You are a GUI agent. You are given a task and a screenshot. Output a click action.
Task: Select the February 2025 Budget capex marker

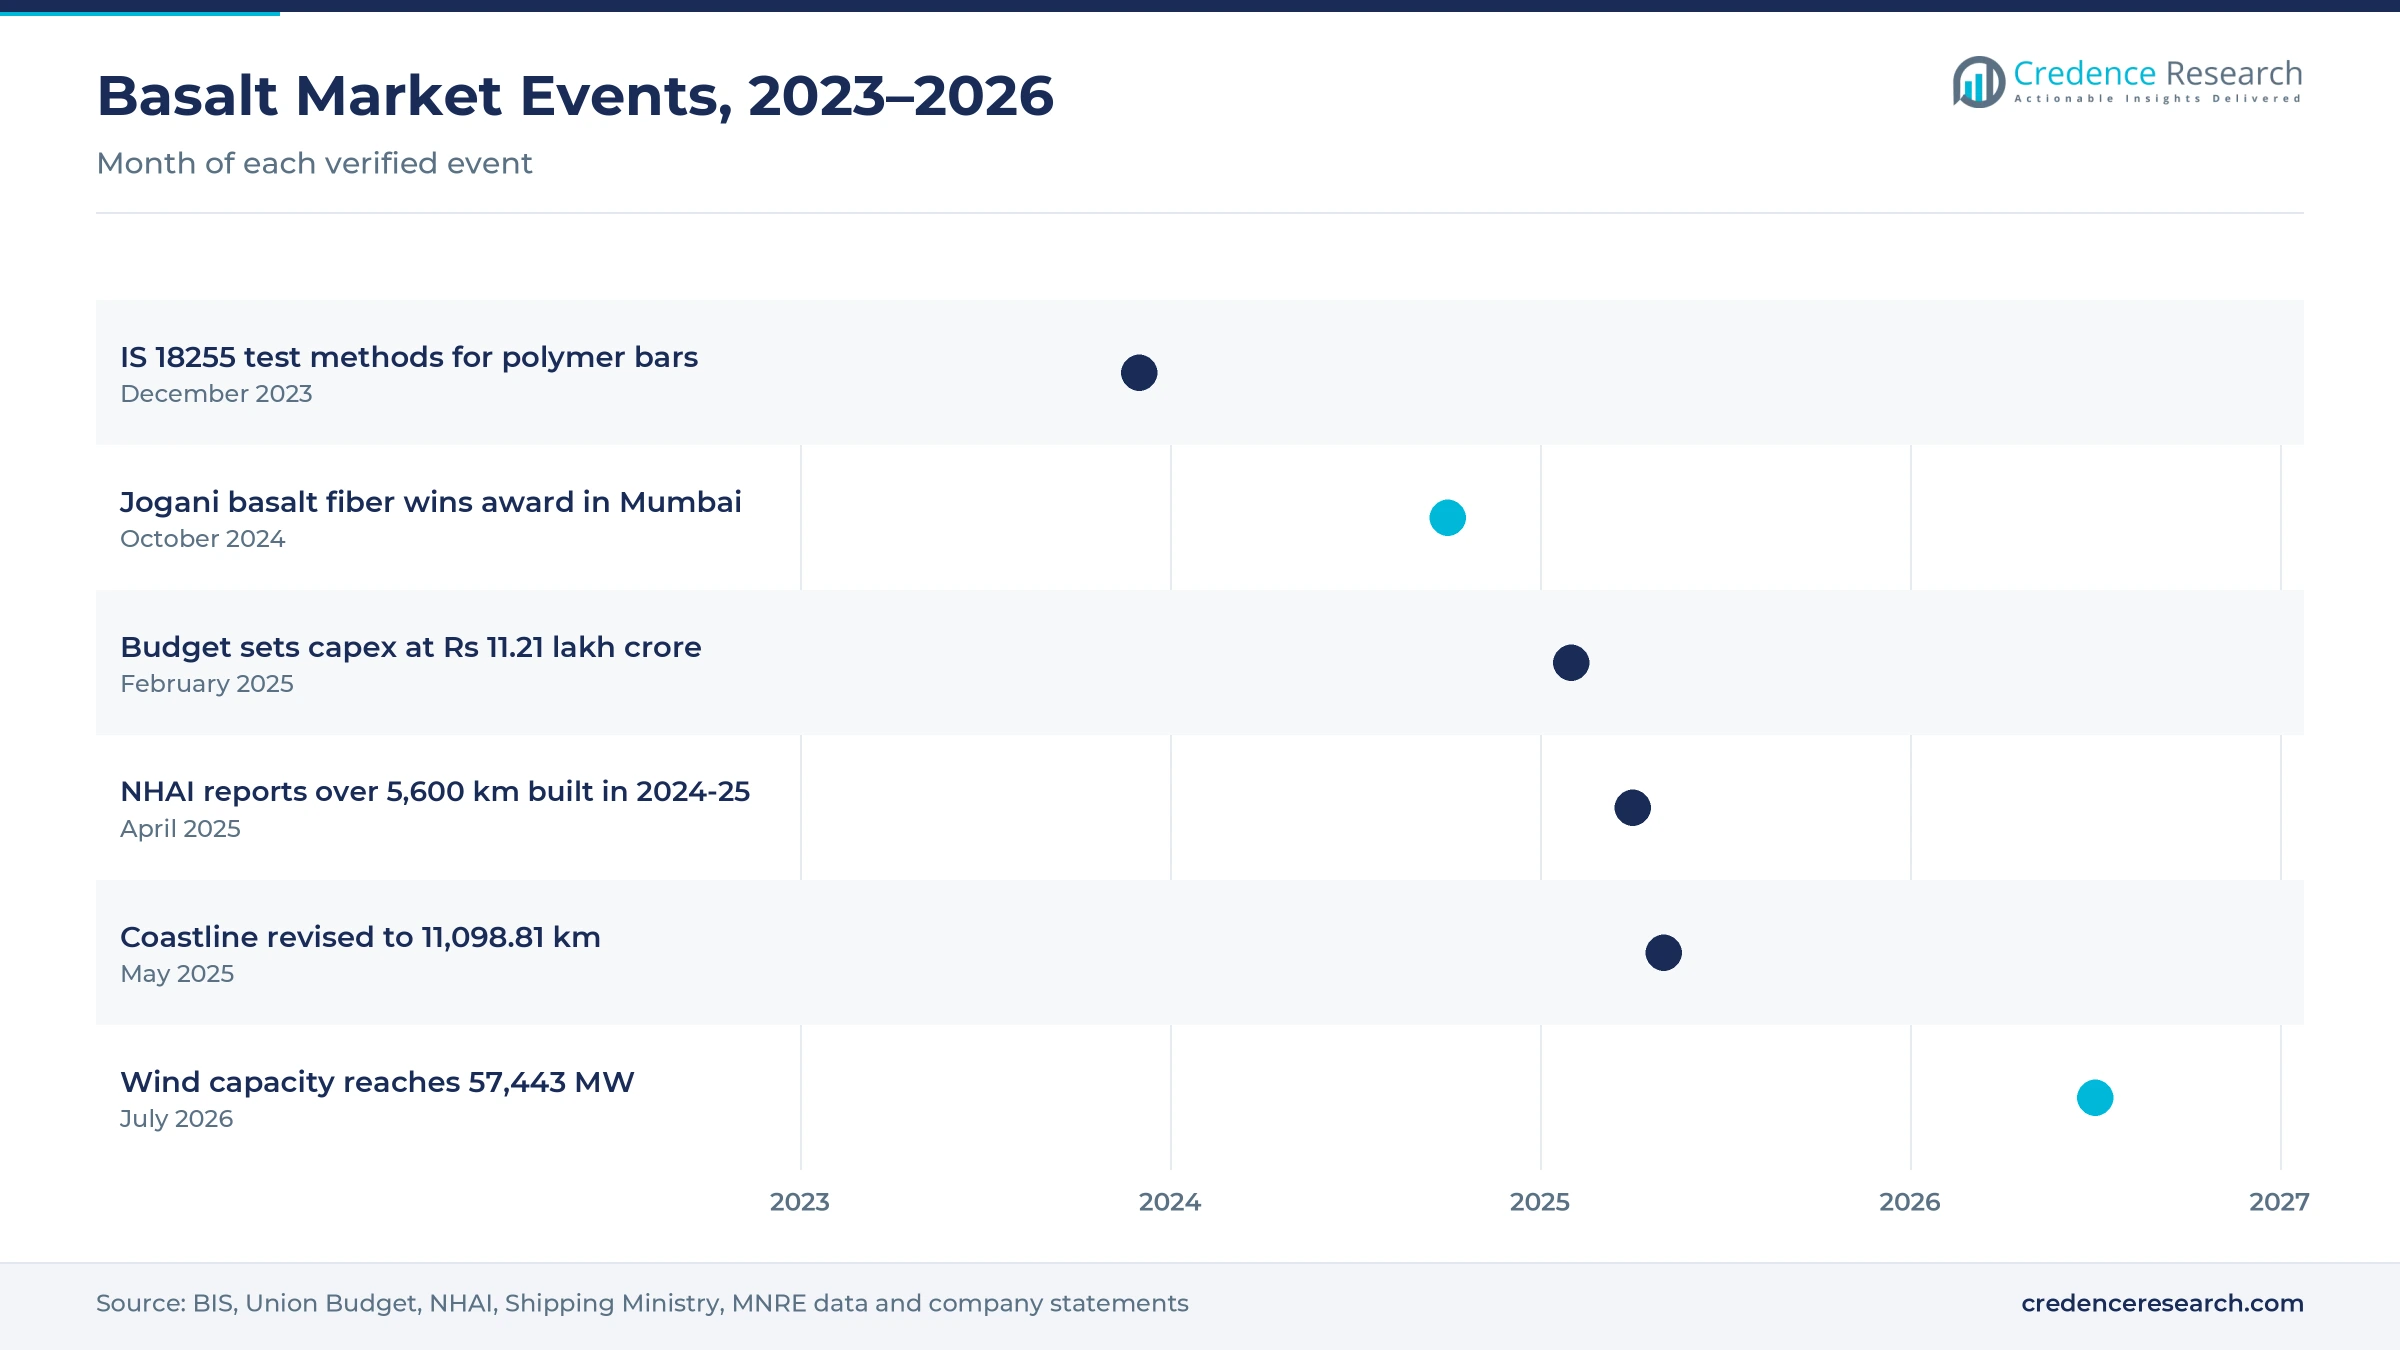(1571, 663)
